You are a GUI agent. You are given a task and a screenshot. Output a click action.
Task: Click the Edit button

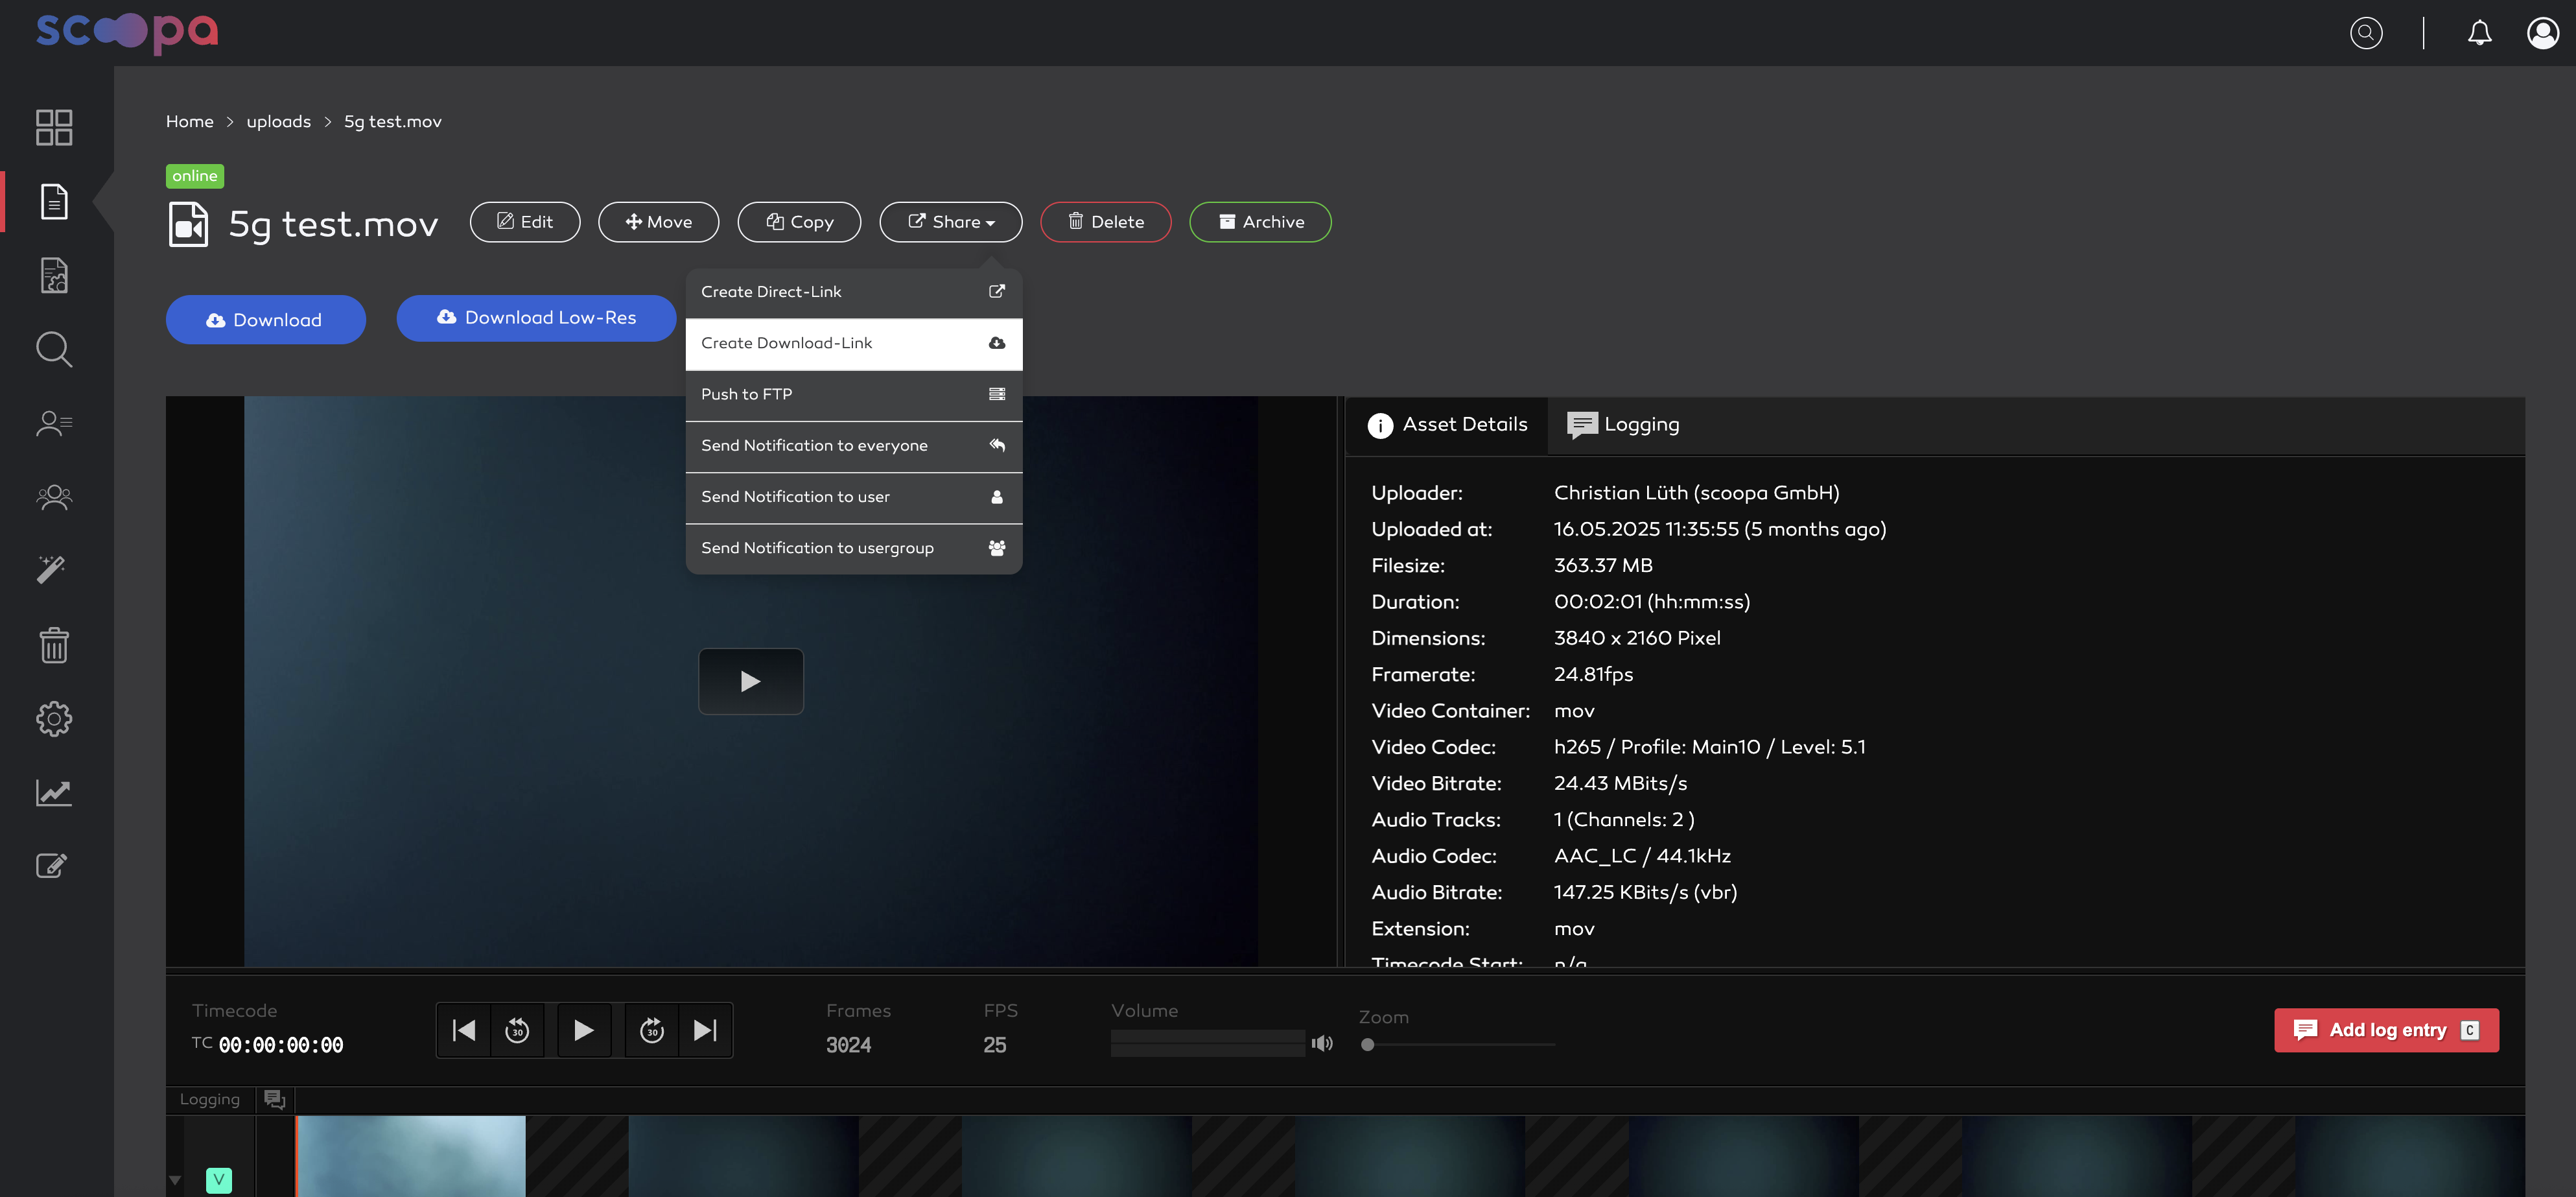[x=525, y=222]
